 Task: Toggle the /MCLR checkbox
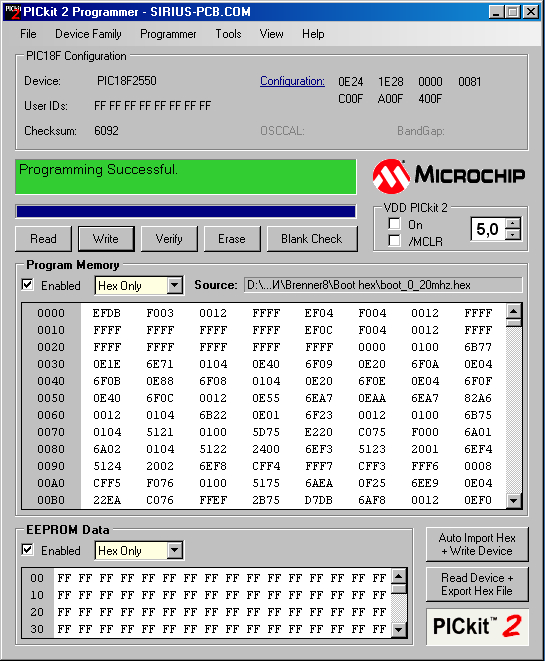pos(395,240)
